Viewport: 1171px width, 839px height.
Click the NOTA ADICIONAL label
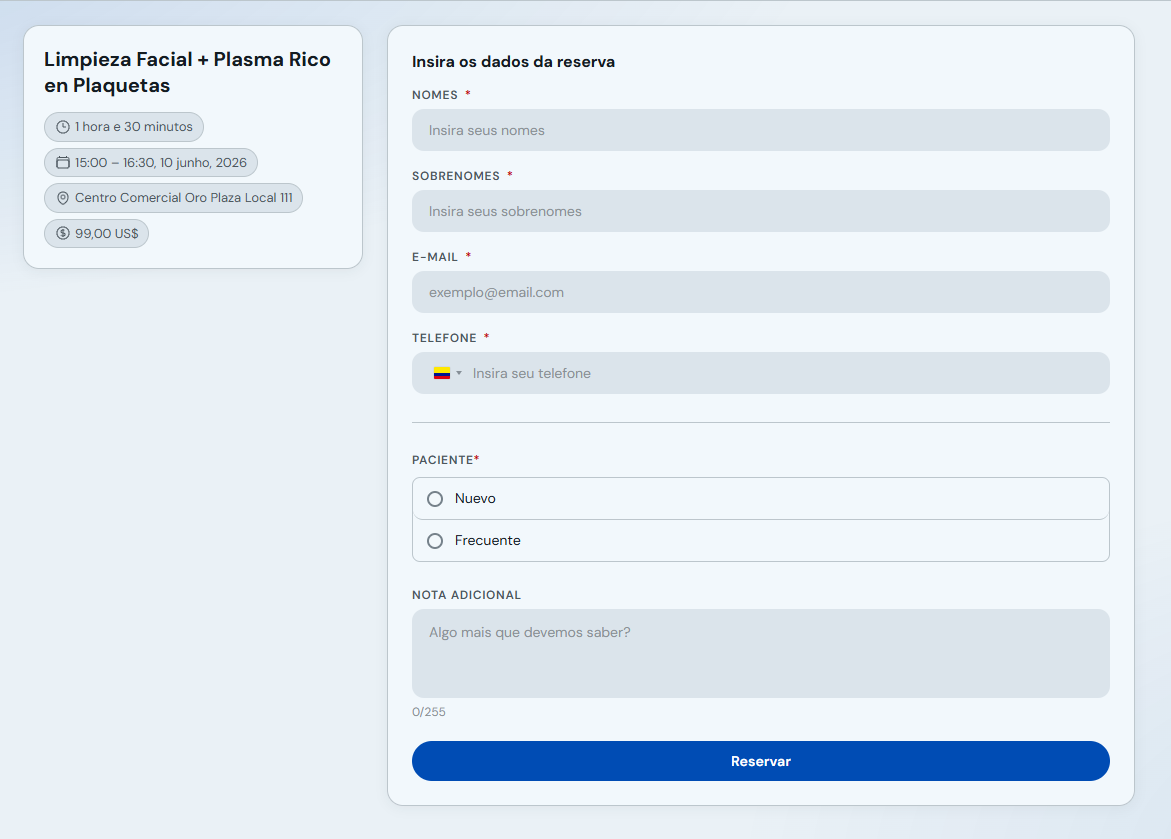467,595
